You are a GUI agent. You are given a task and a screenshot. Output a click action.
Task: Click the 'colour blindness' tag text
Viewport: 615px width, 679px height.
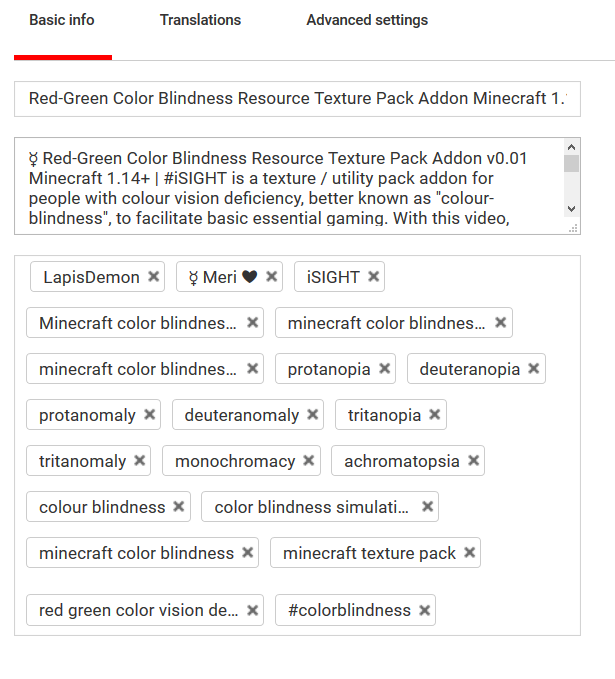pyautogui.click(x=102, y=507)
